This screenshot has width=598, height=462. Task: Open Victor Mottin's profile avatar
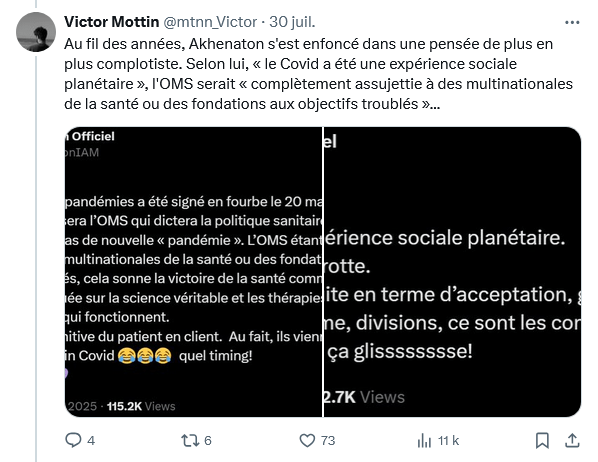[36, 32]
